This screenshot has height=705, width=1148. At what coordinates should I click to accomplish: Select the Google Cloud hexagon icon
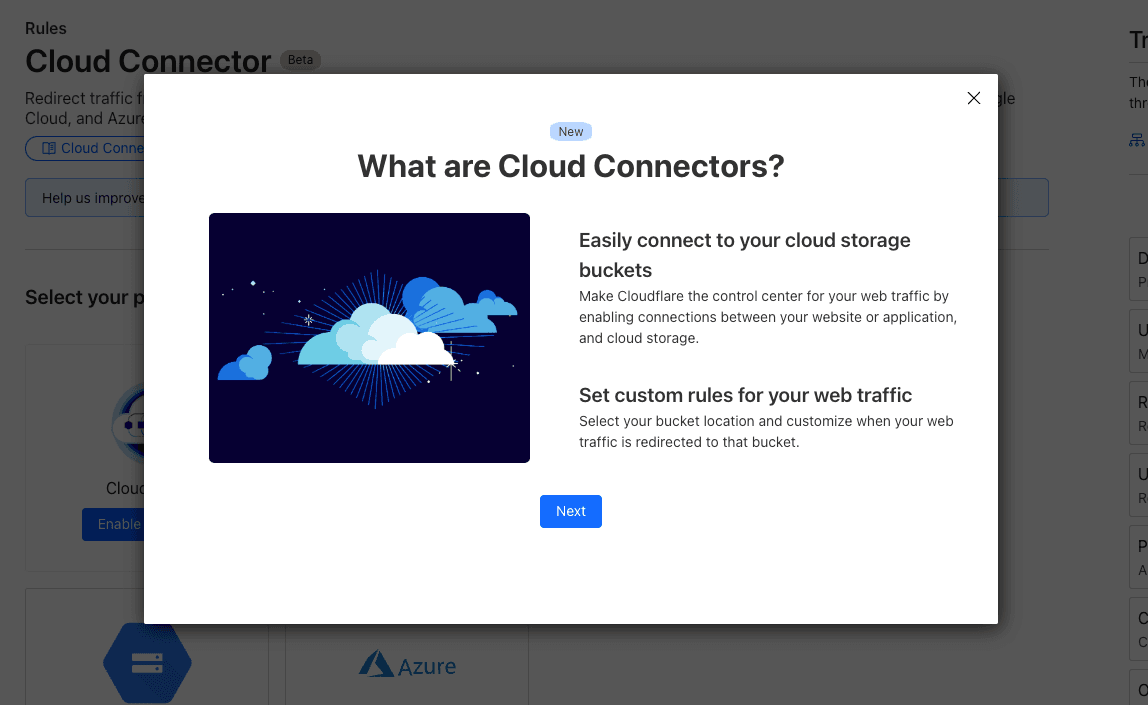pos(146,662)
